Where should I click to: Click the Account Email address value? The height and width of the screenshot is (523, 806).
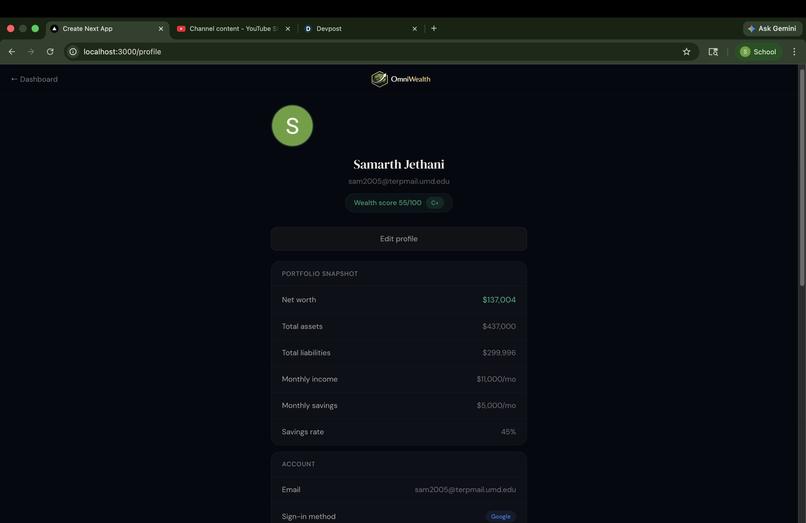point(465,490)
